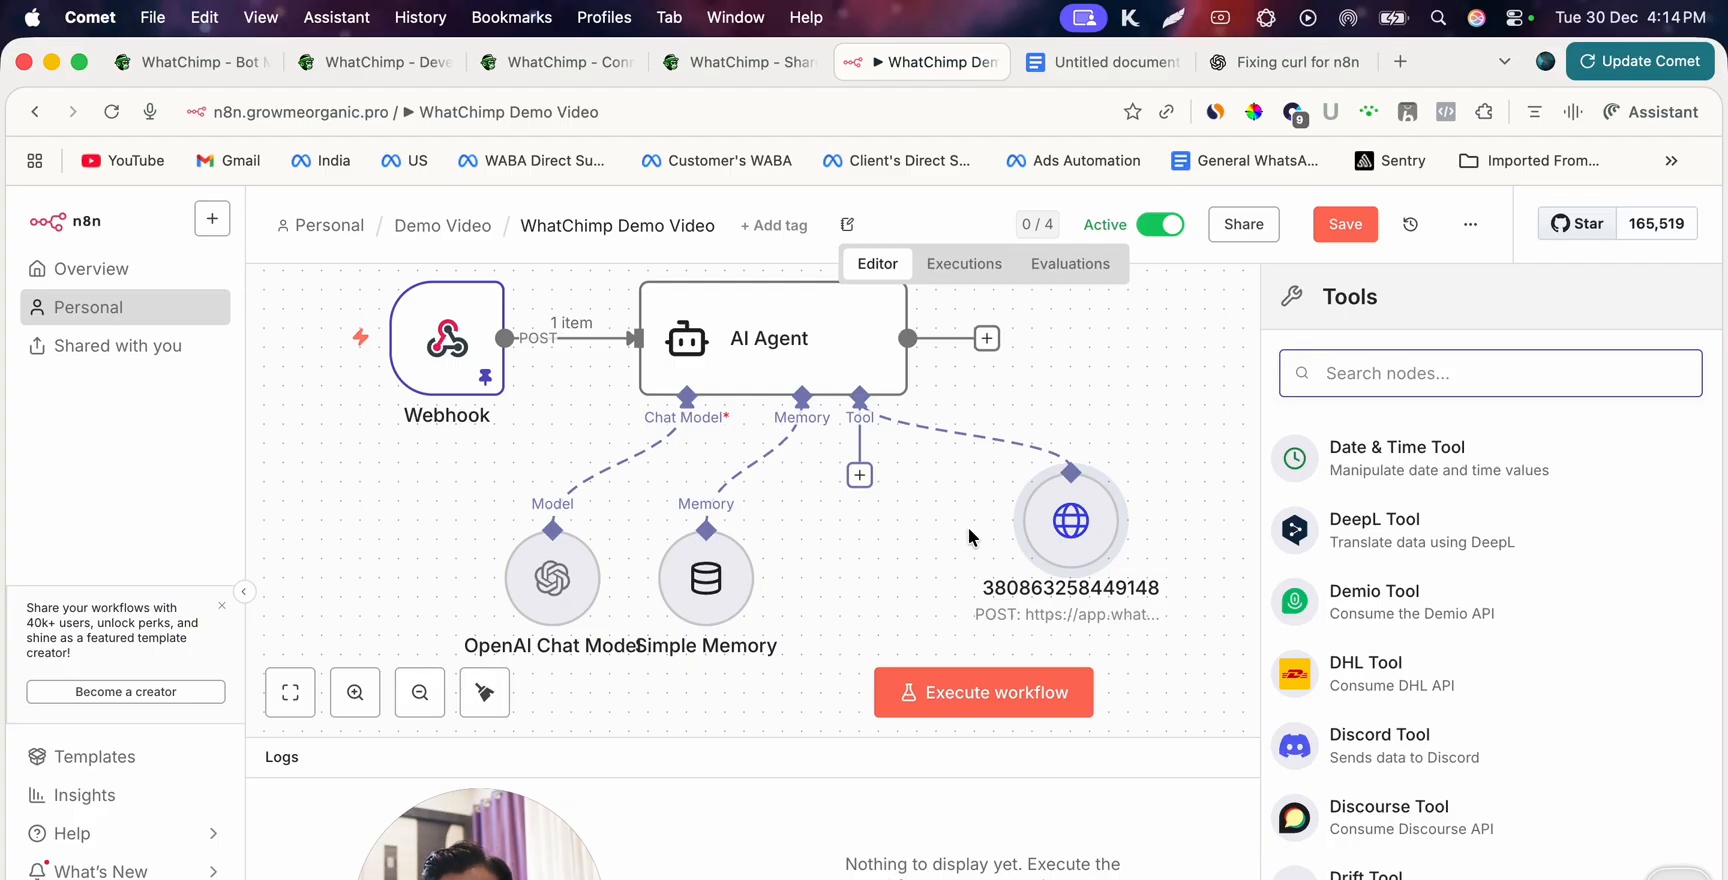
Task: Open the Sentry bookmark
Action: click(1390, 161)
